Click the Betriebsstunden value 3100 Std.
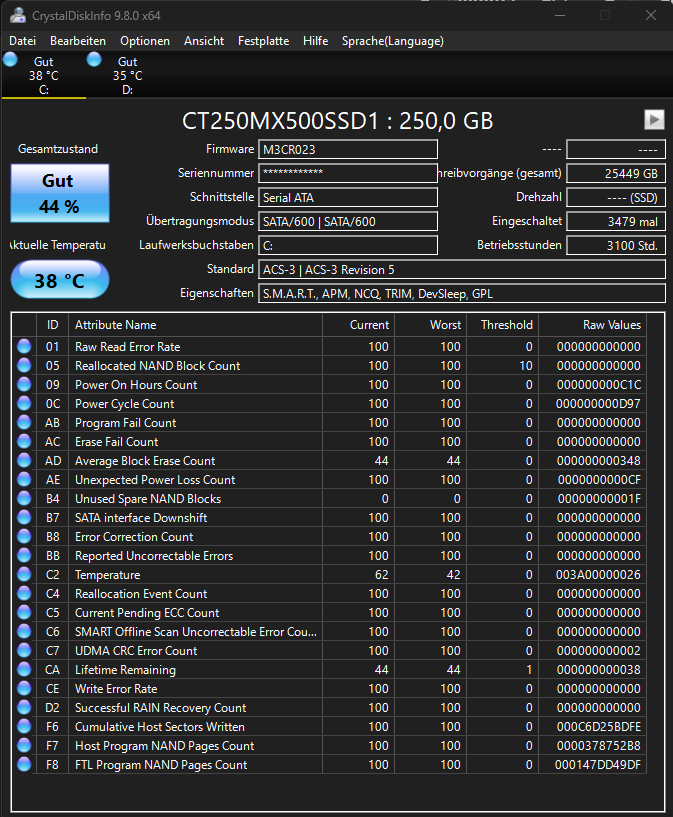This screenshot has height=817, width=673. (x=616, y=245)
